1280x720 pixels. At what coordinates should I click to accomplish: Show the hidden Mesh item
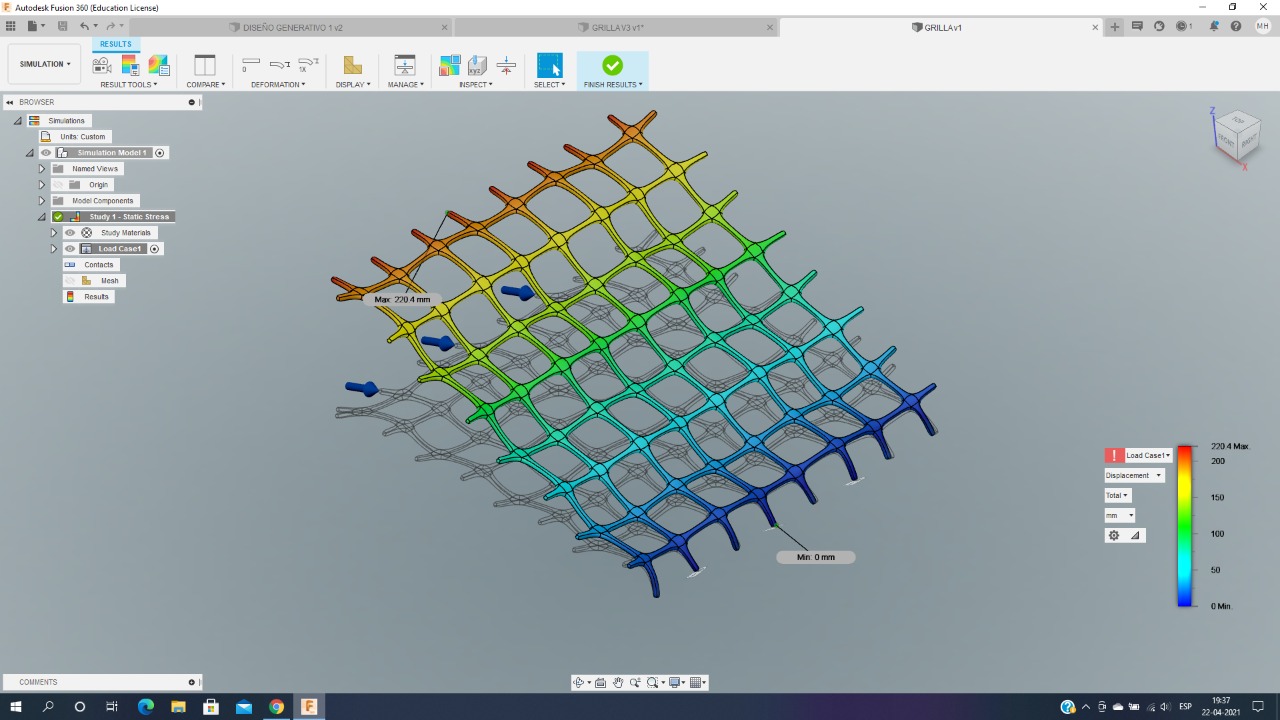click(x=70, y=281)
